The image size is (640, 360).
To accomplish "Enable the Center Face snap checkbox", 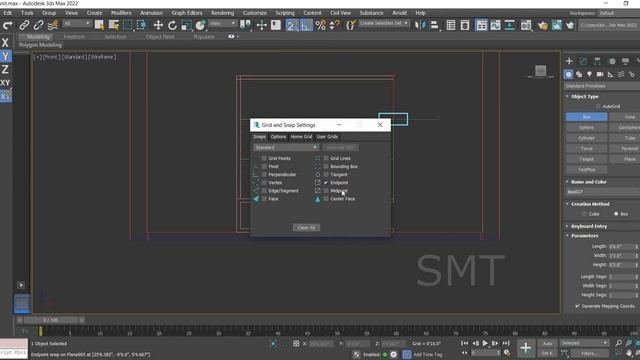I will coord(326,199).
